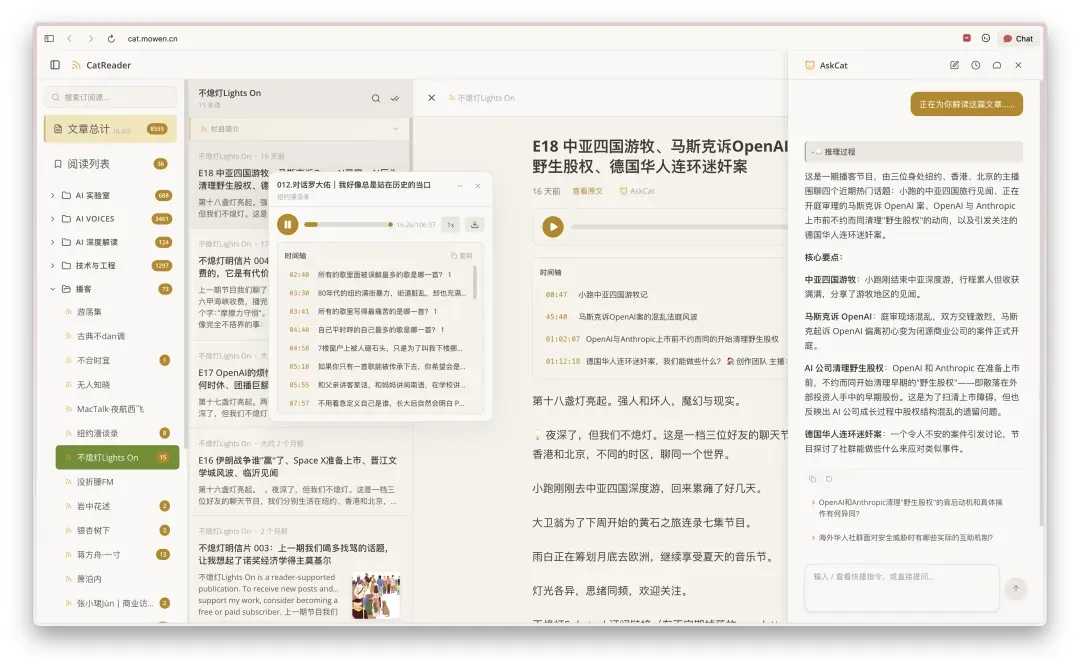
Task: Select the 不熄灯Lights On feed
Action: [x=117, y=457]
